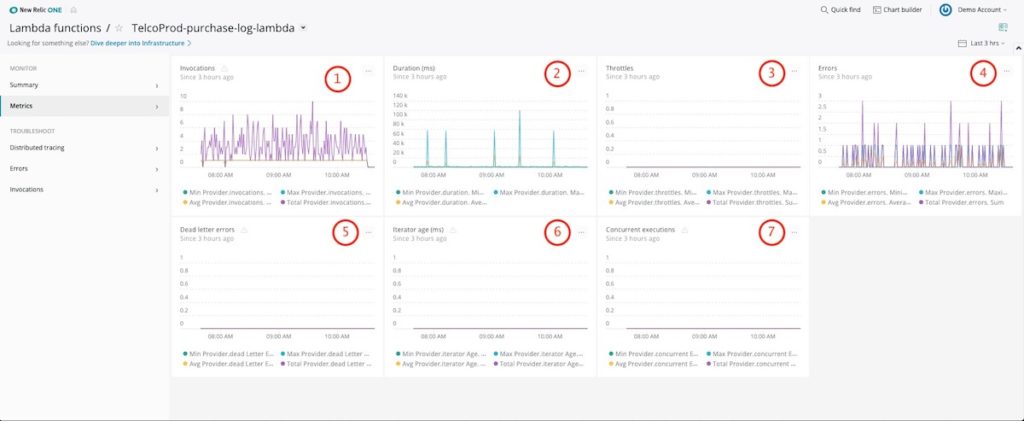Toggle Total Provider.throttles legend series
This screenshot has height=421, width=1024.
(x=752, y=202)
